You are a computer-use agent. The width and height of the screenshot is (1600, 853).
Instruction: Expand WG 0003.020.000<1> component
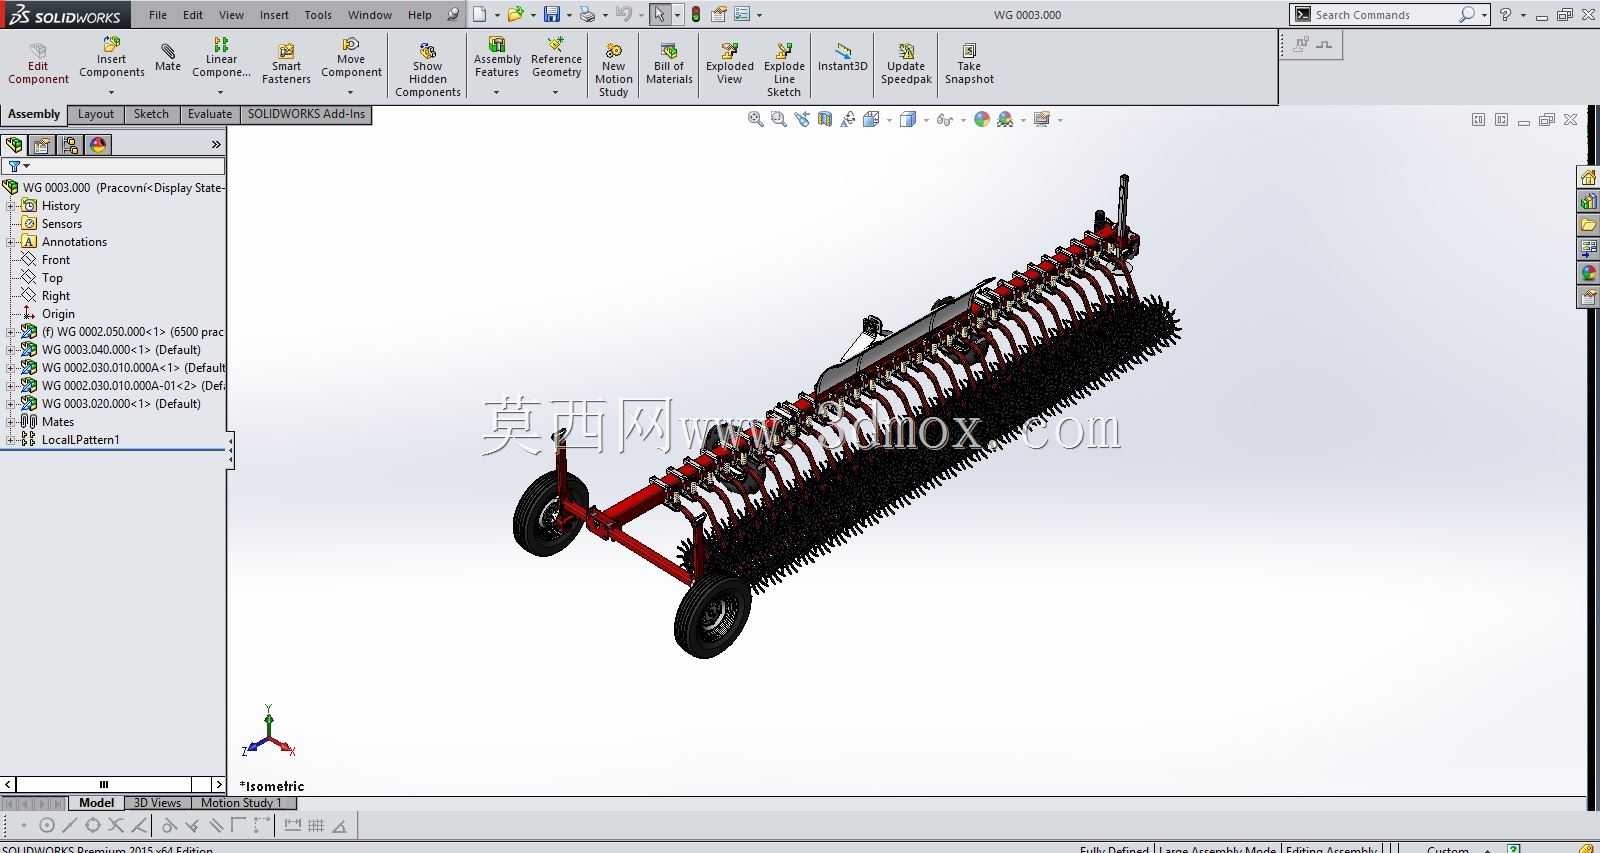(11, 404)
